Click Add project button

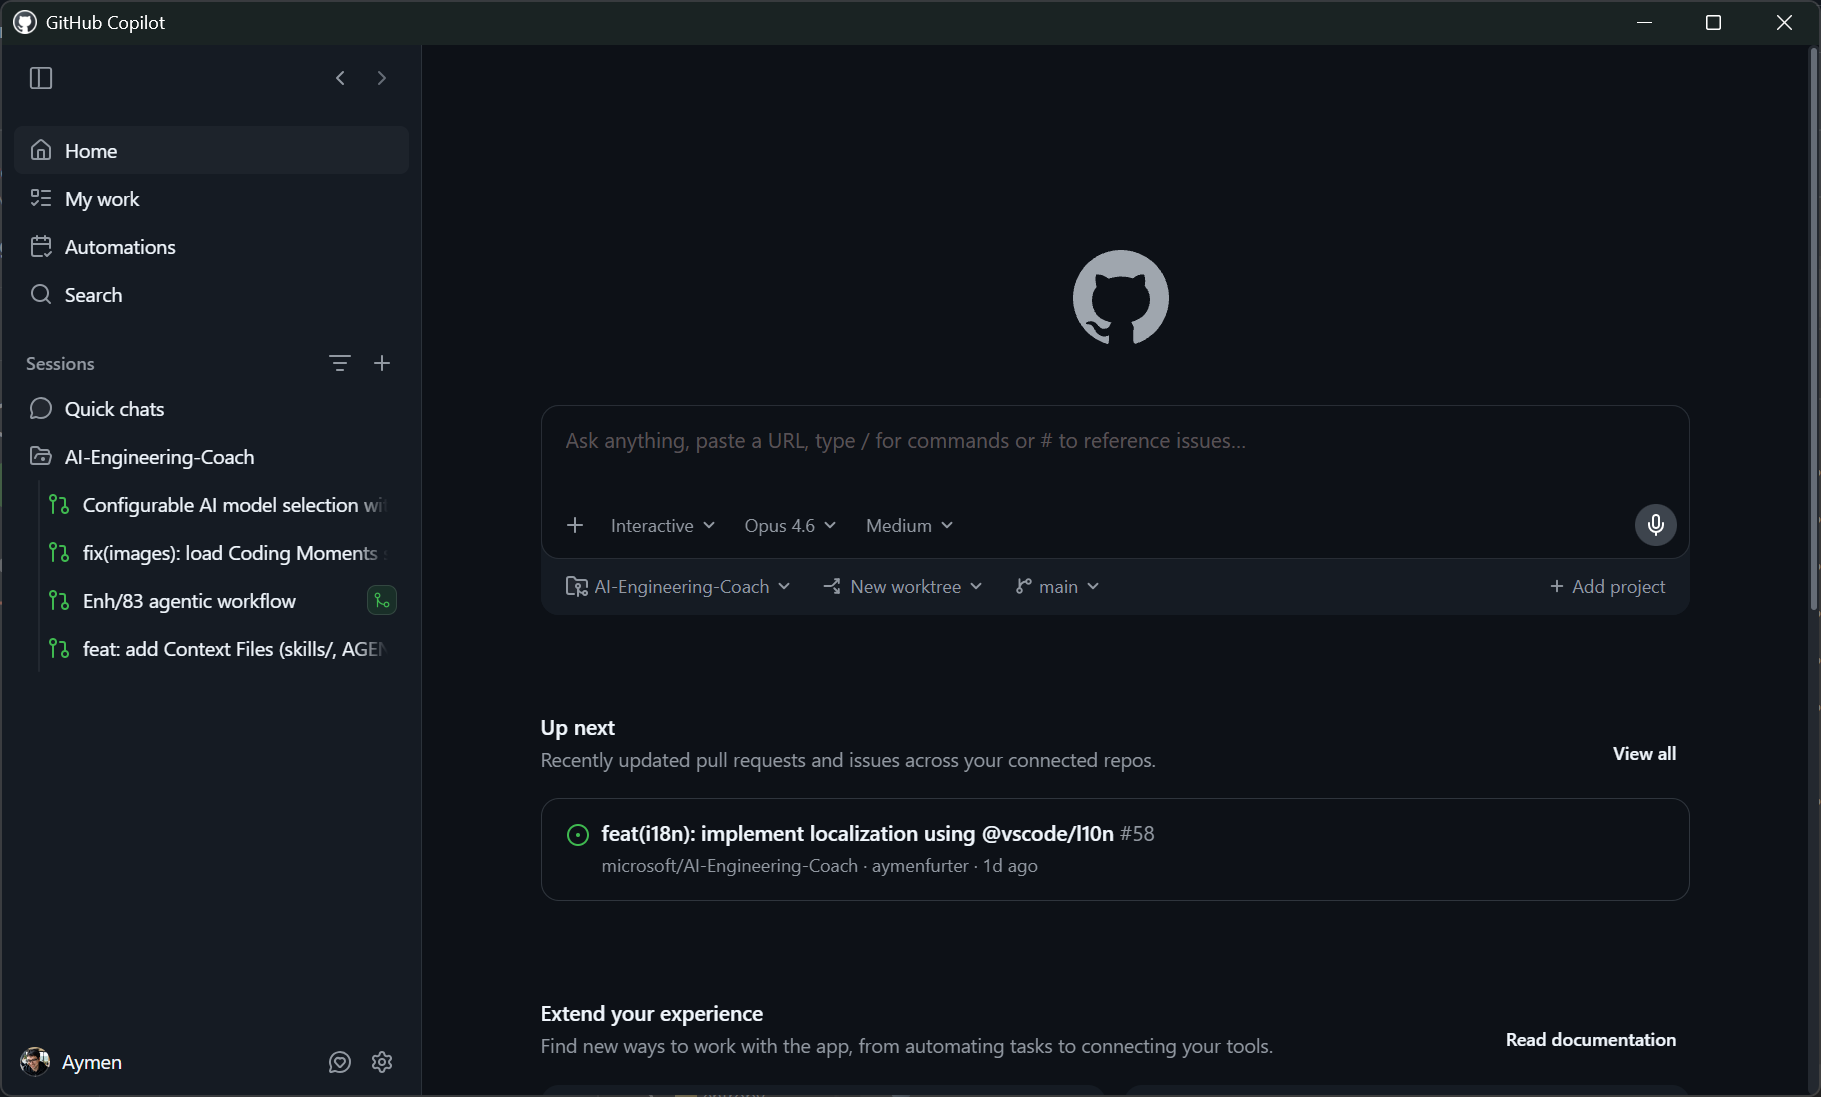pos(1608,587)
